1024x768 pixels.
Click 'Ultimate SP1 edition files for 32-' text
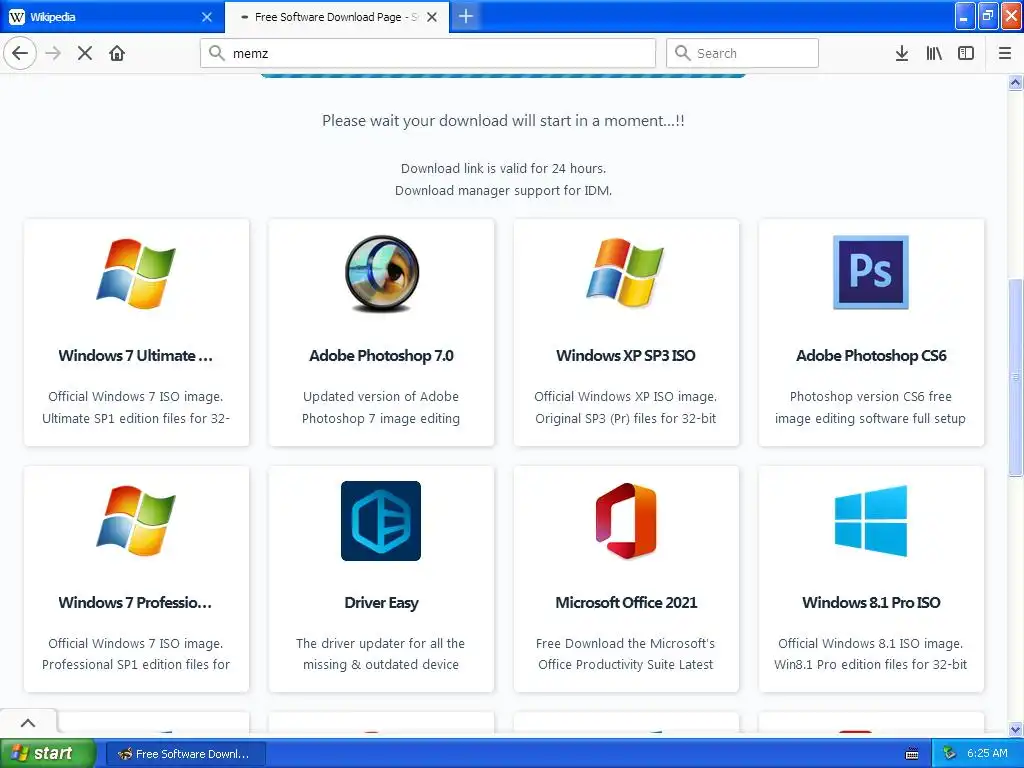tap(136, 418)
